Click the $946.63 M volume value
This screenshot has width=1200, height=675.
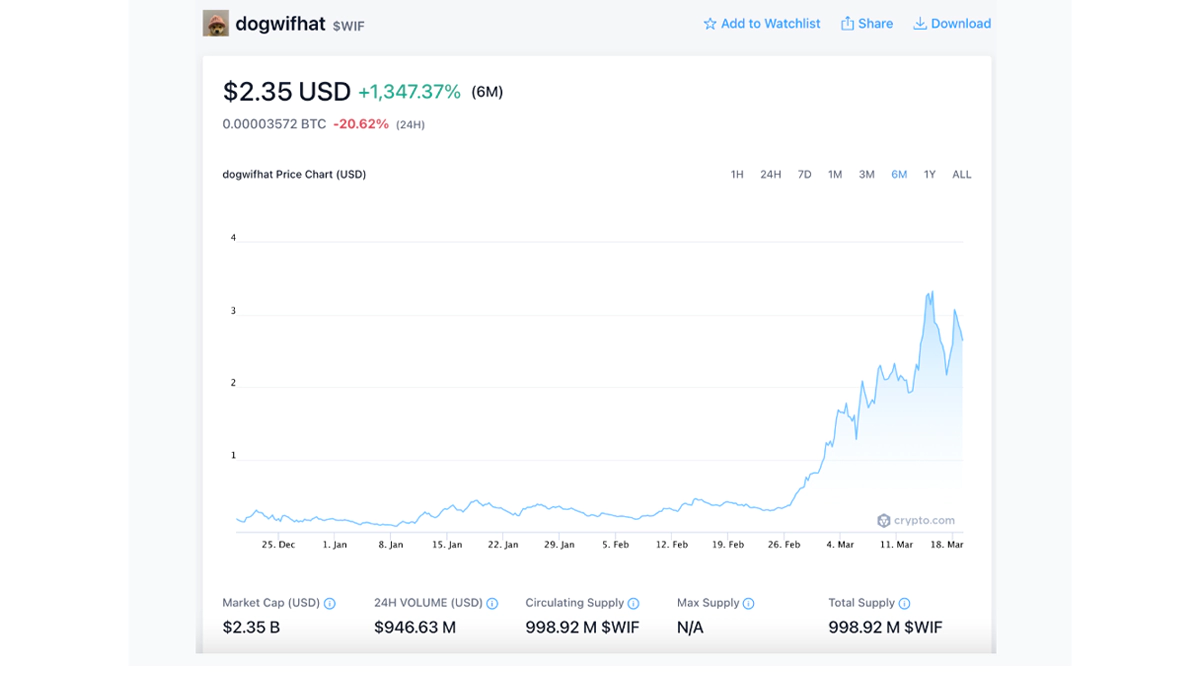click(x=415, y=628)
